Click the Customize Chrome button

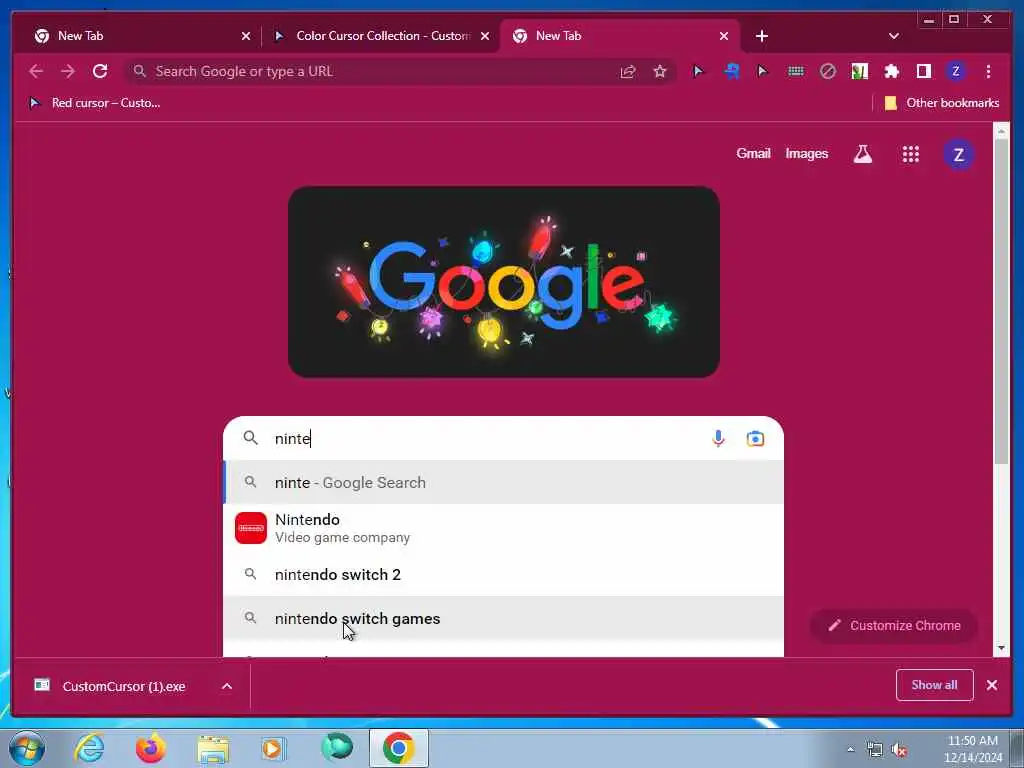[894, 626]
